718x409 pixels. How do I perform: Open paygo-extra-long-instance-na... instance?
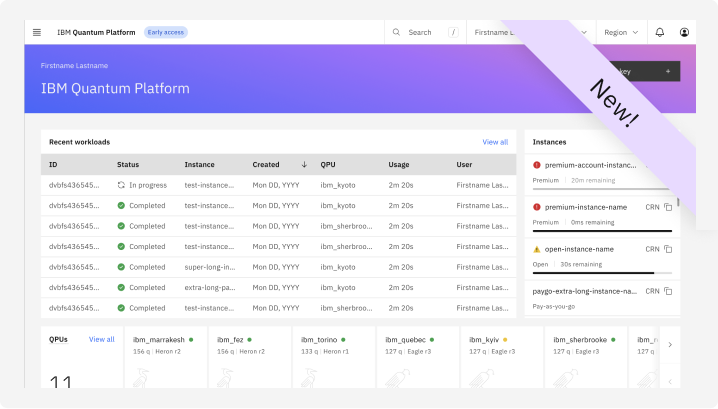pos(584,291)
